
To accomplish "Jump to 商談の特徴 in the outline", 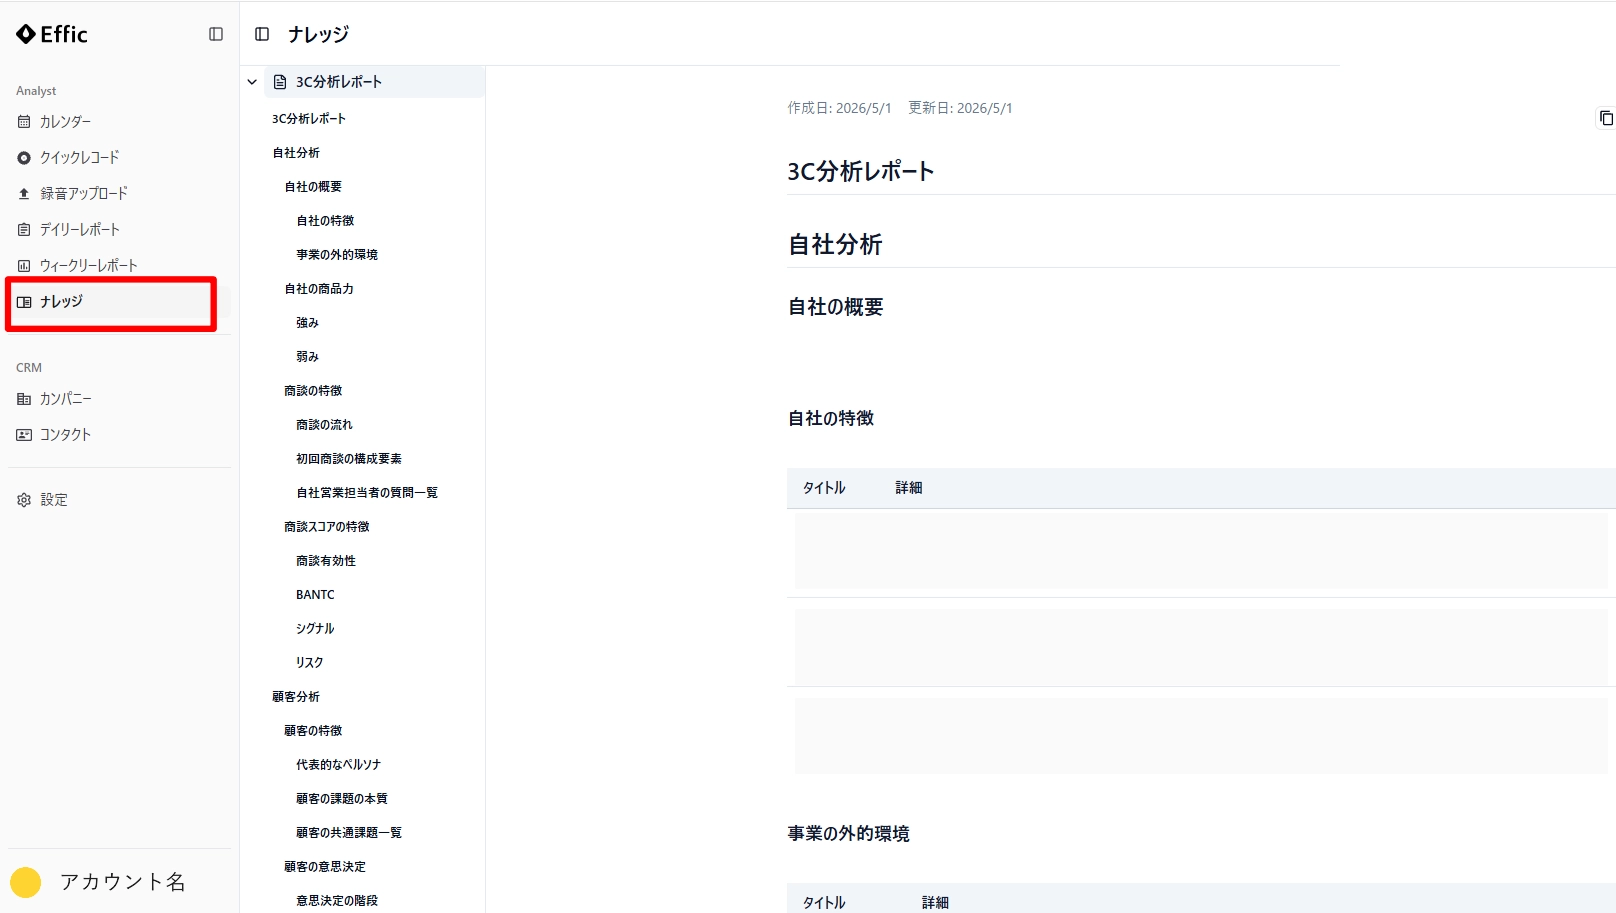I will [x=313, y=391].
